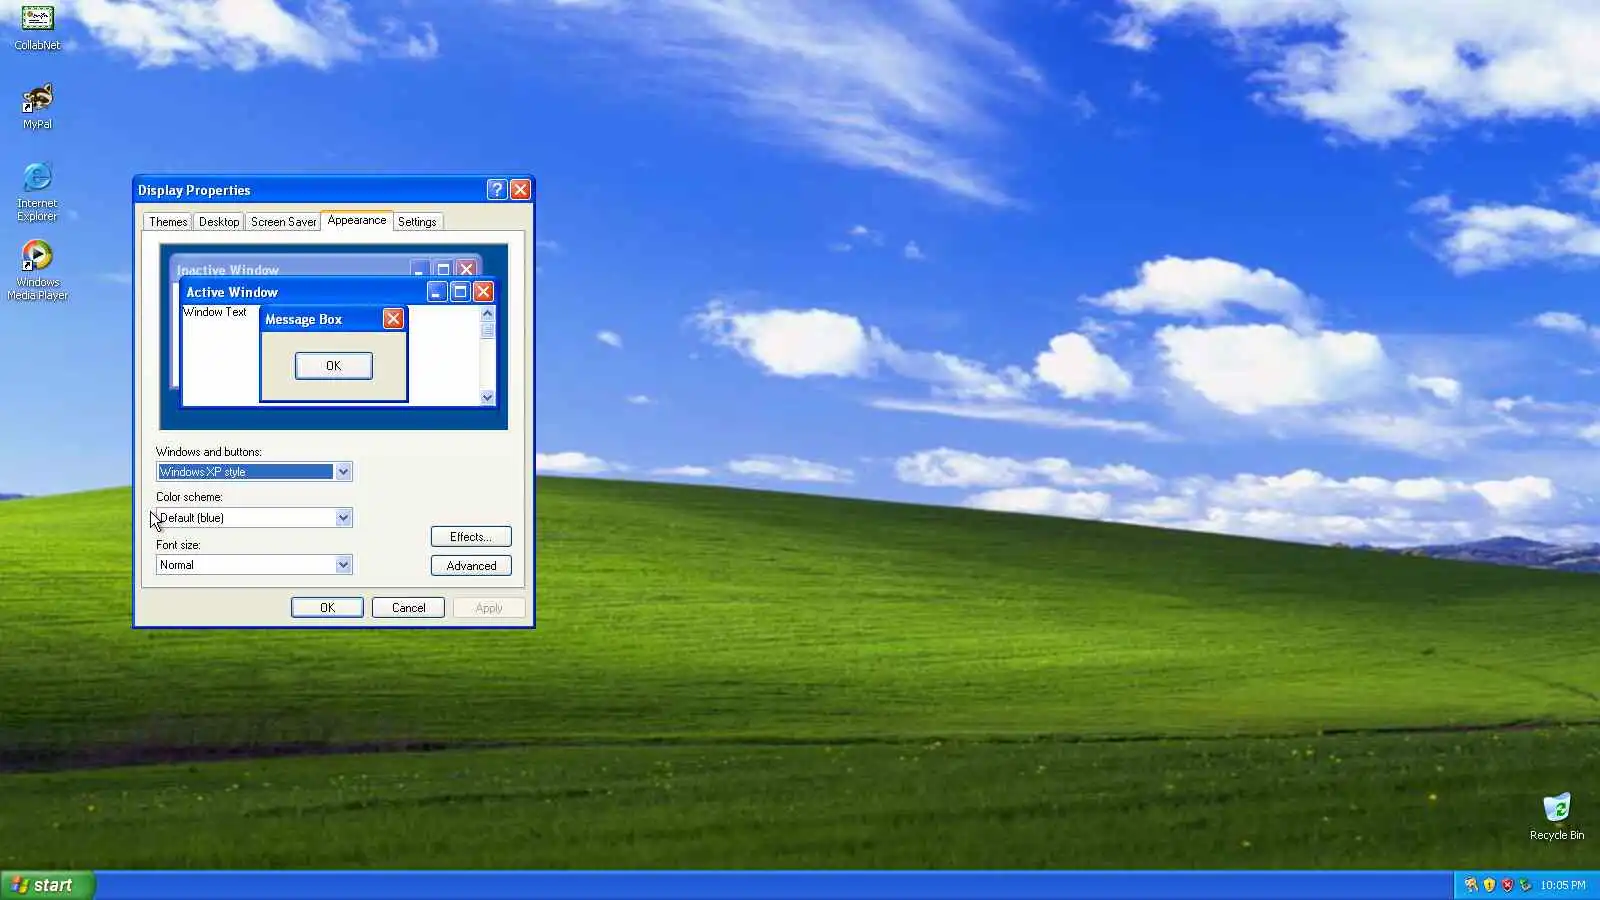Click the Effects... button
This screenshot has width=1600, height=900.
pos(471,537)
